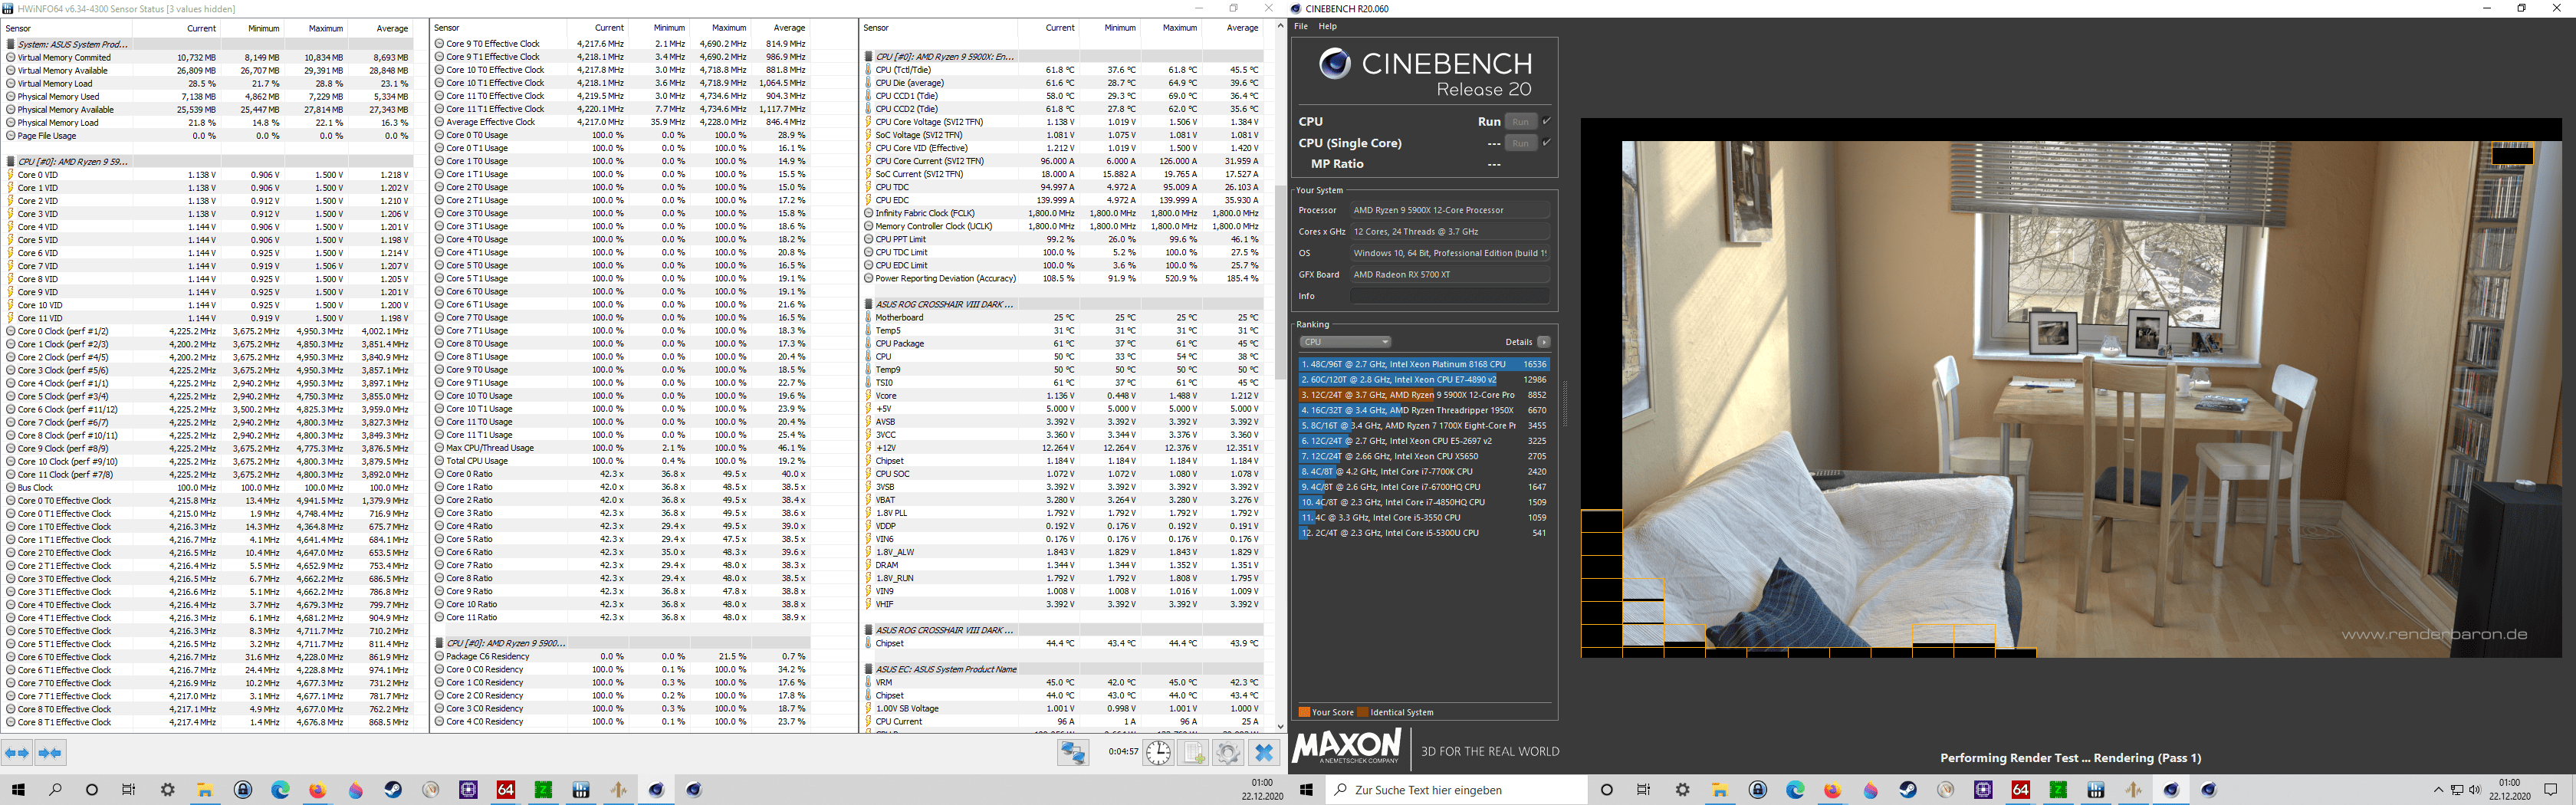
Task: Close HWiNFO sensors with the blue X icon
Action: pos(1264,752)
